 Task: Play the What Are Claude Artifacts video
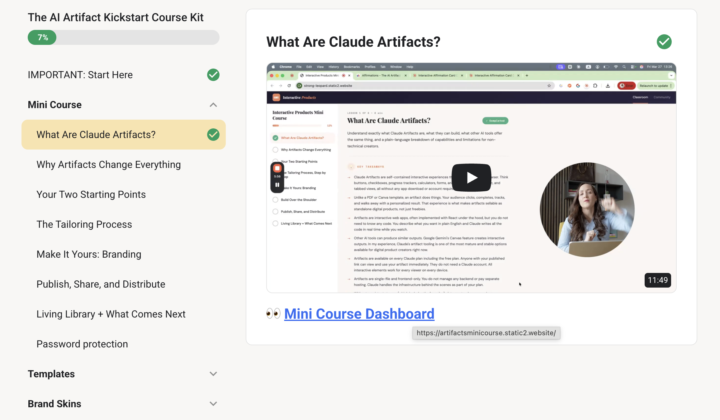click(471, 178)
